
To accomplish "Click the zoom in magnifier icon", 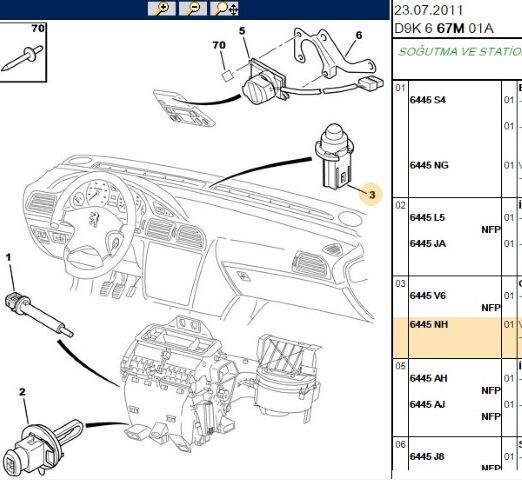I will pyautogui.click(x=162, y=8).
